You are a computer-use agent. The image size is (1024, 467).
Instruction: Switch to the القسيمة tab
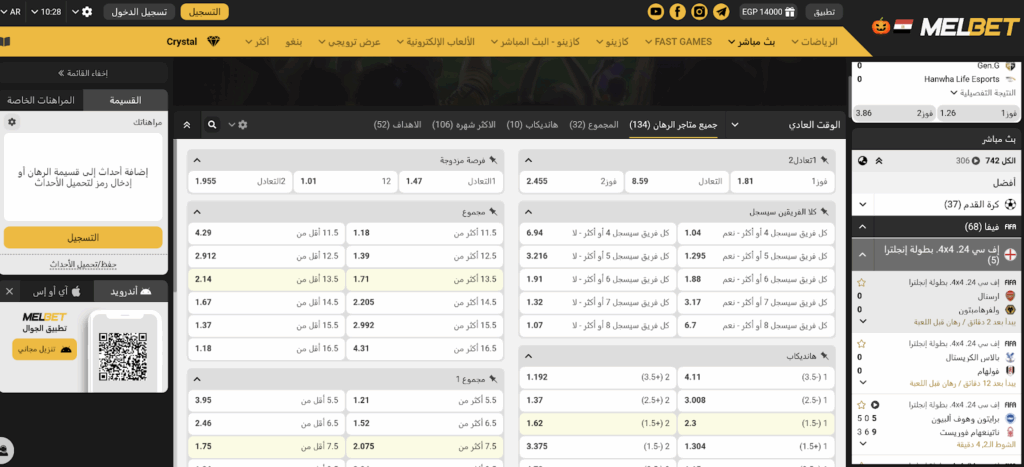pos(126,101)
